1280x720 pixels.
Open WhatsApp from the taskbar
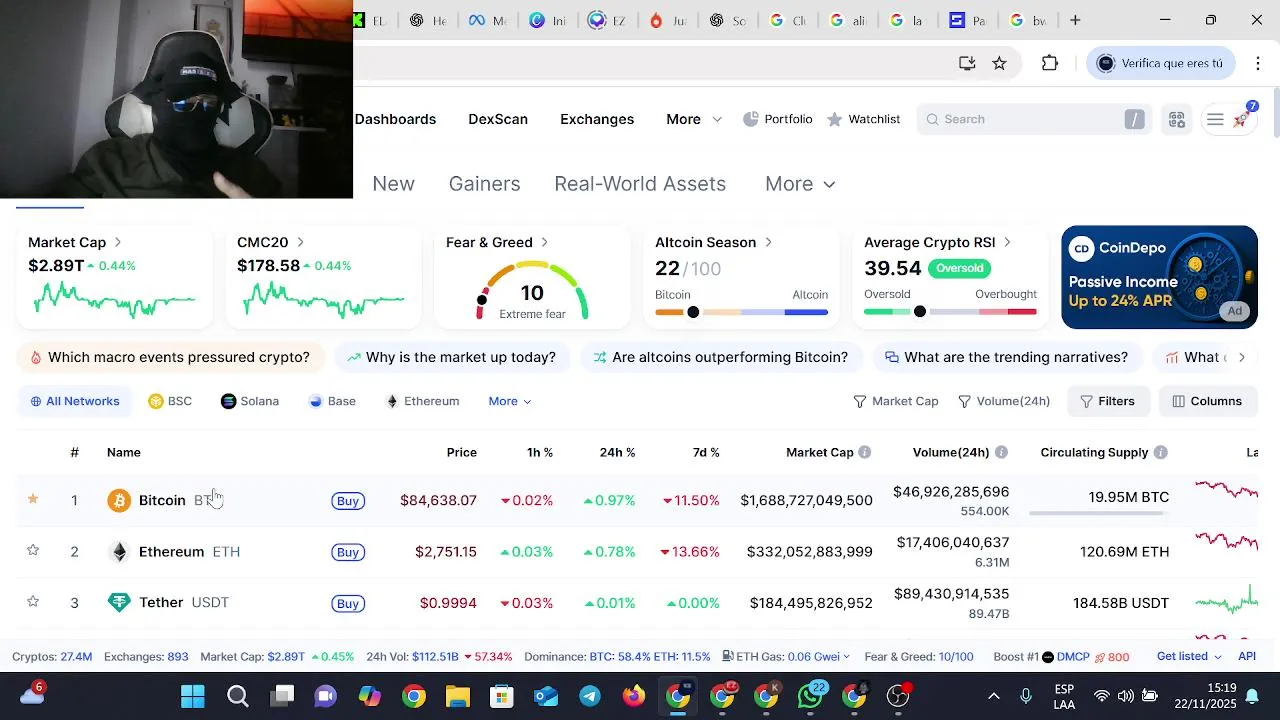point(810,696)
